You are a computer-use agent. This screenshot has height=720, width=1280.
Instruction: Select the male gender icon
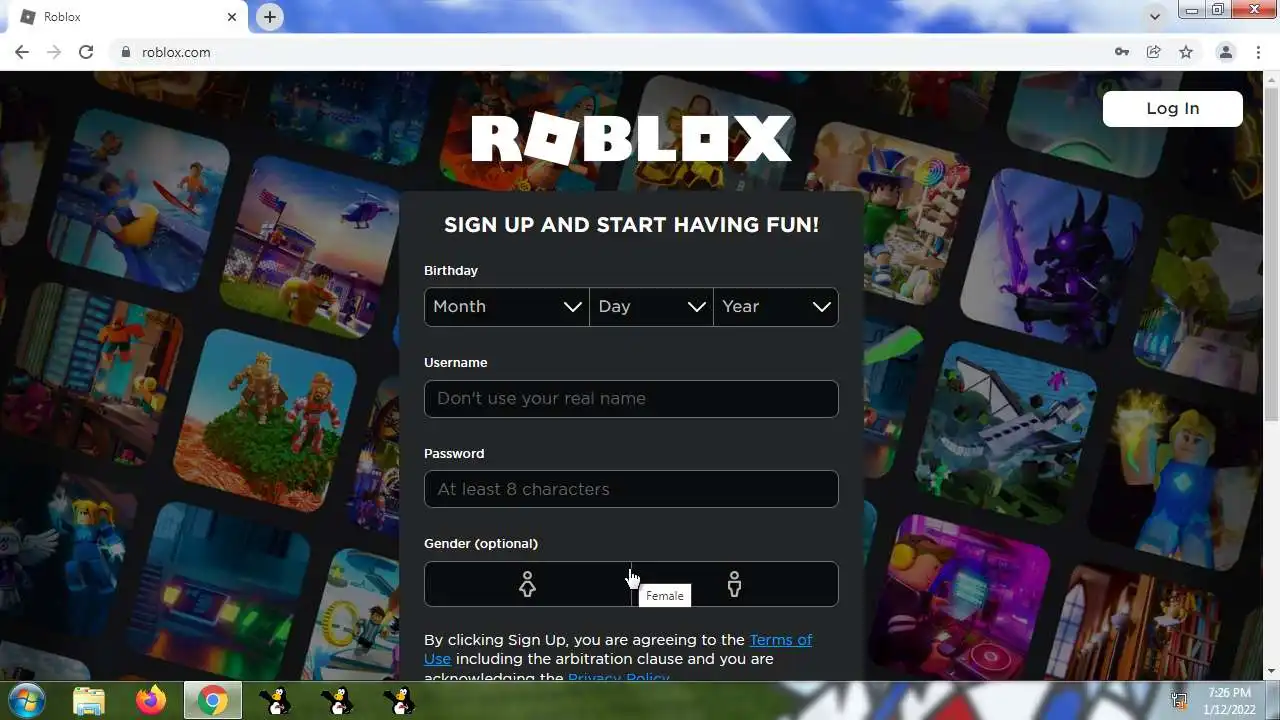734,584
